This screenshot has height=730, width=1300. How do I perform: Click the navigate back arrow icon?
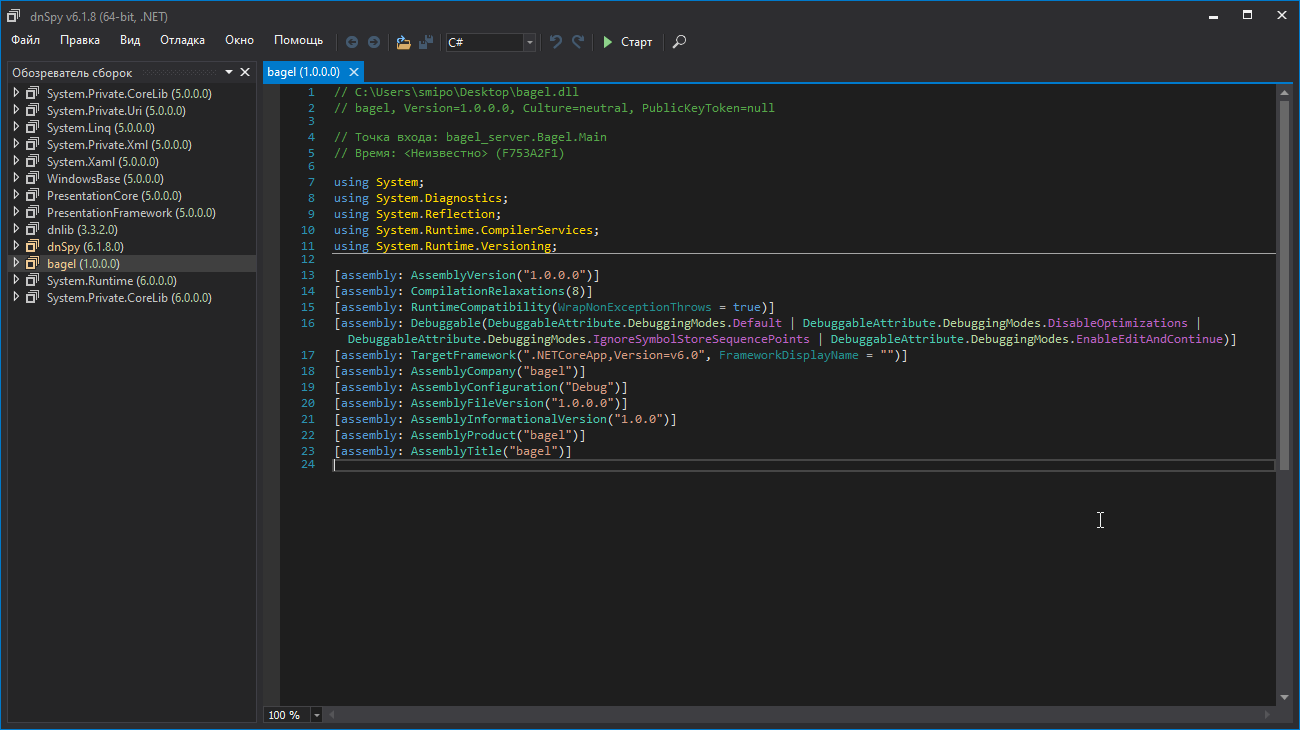click(352, 42)
